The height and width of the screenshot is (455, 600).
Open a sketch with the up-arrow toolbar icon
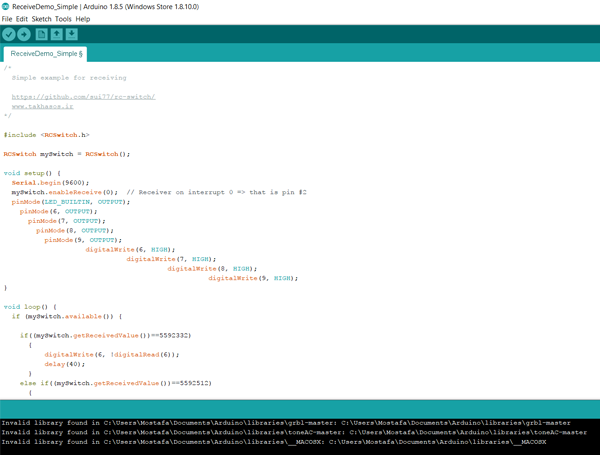coord(57,34)
